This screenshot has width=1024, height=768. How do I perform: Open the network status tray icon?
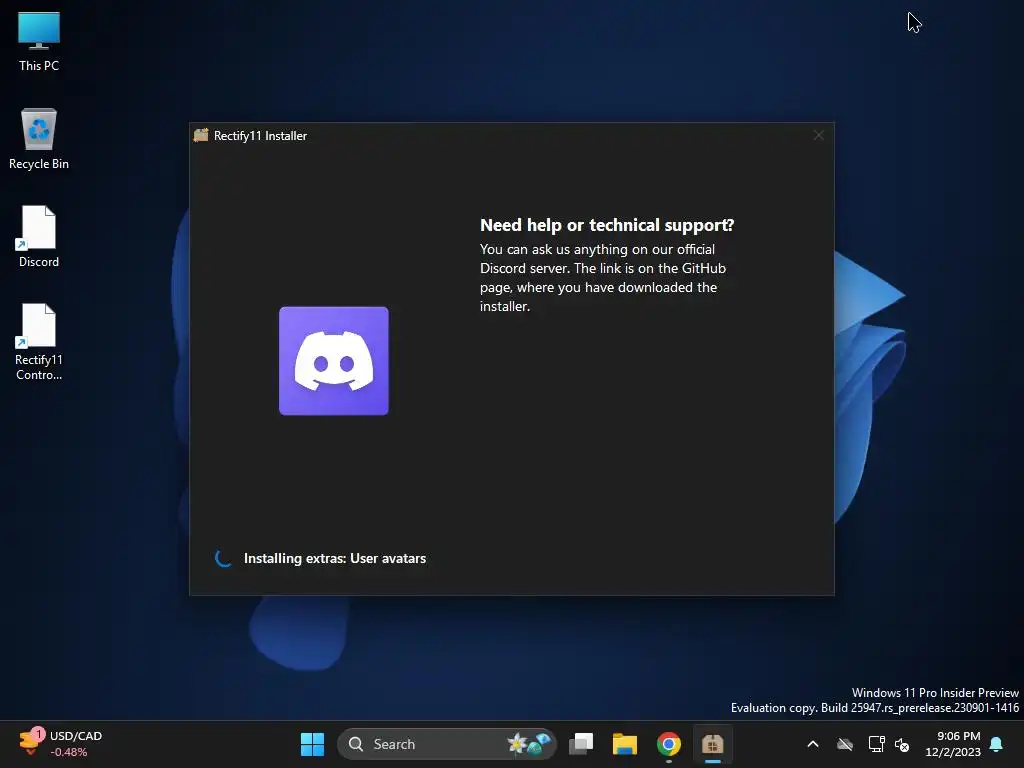(876, 744)
